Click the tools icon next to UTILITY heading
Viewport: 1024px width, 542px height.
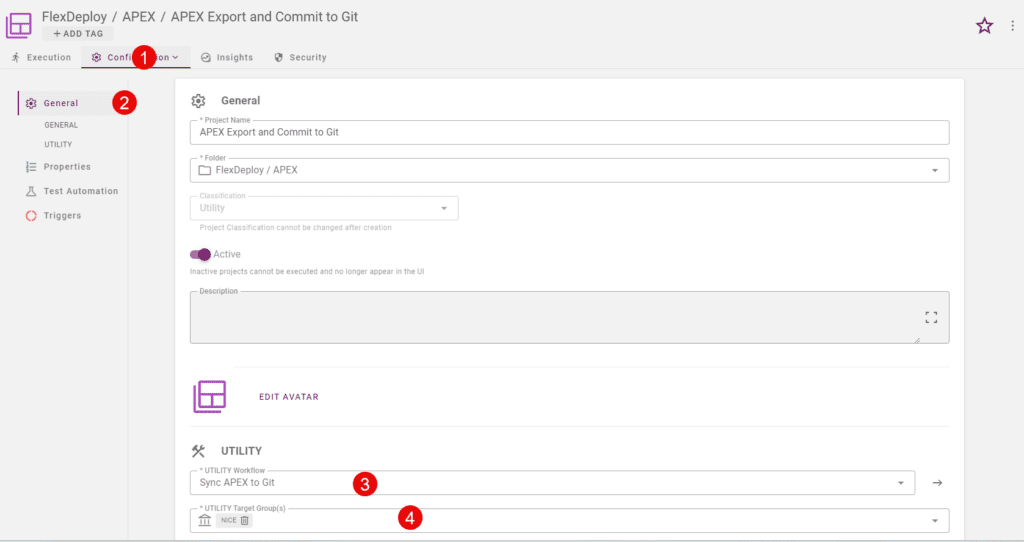(198, 451)
